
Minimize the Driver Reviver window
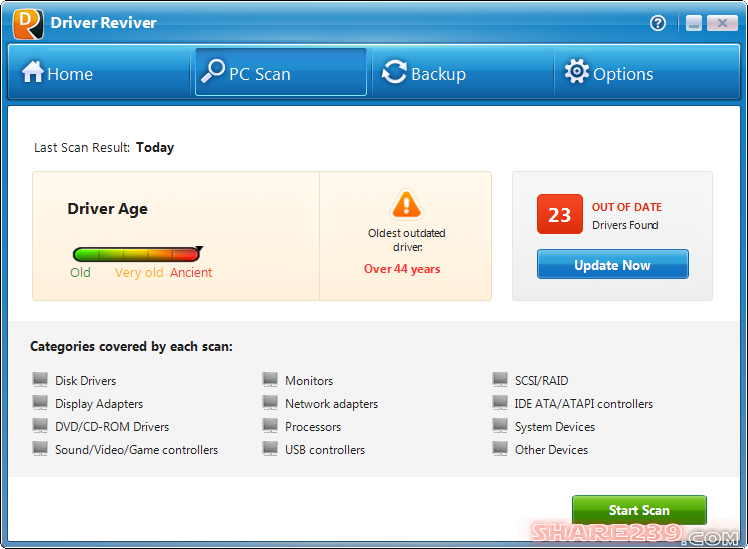tap(694, 23)
